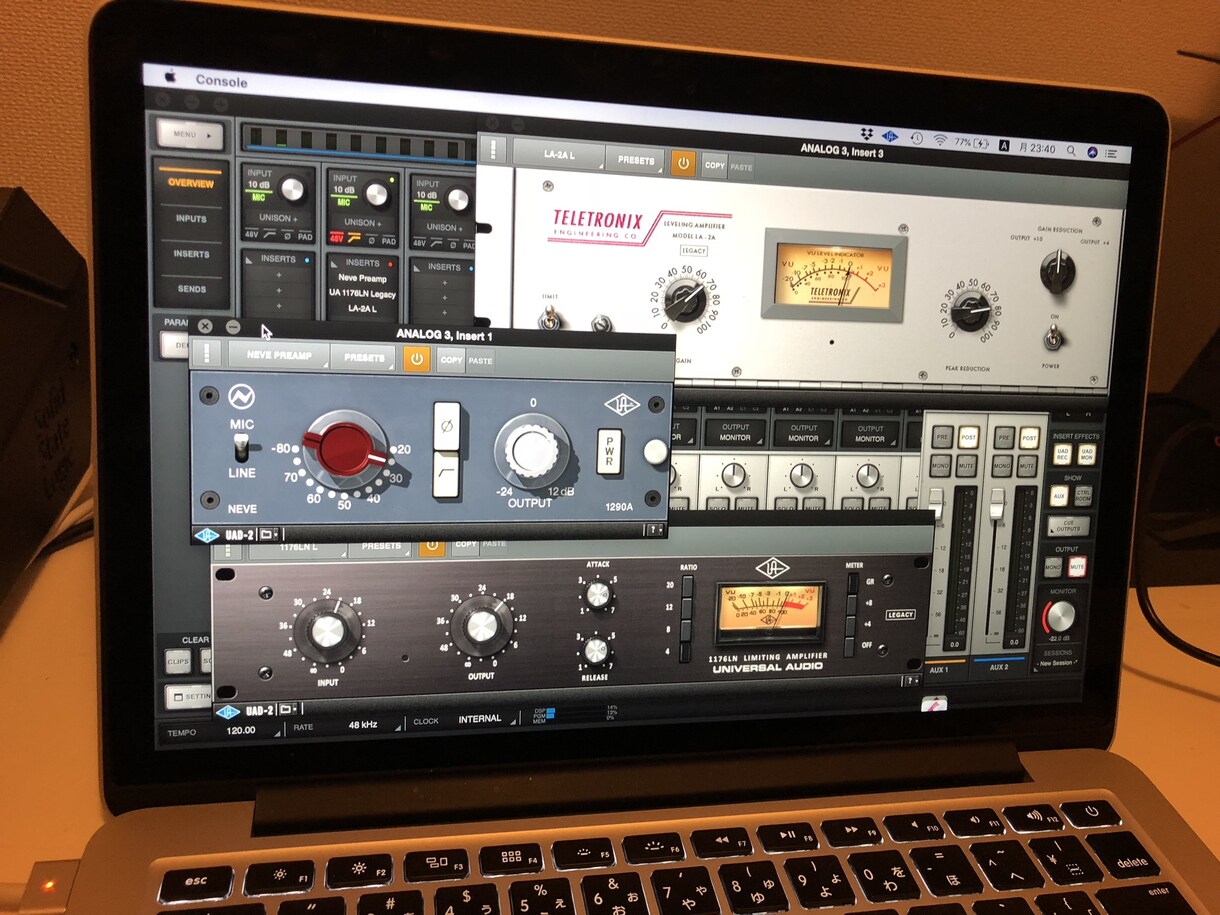
Task: Adjust AUX 1 fader handle
Action: 935,503
